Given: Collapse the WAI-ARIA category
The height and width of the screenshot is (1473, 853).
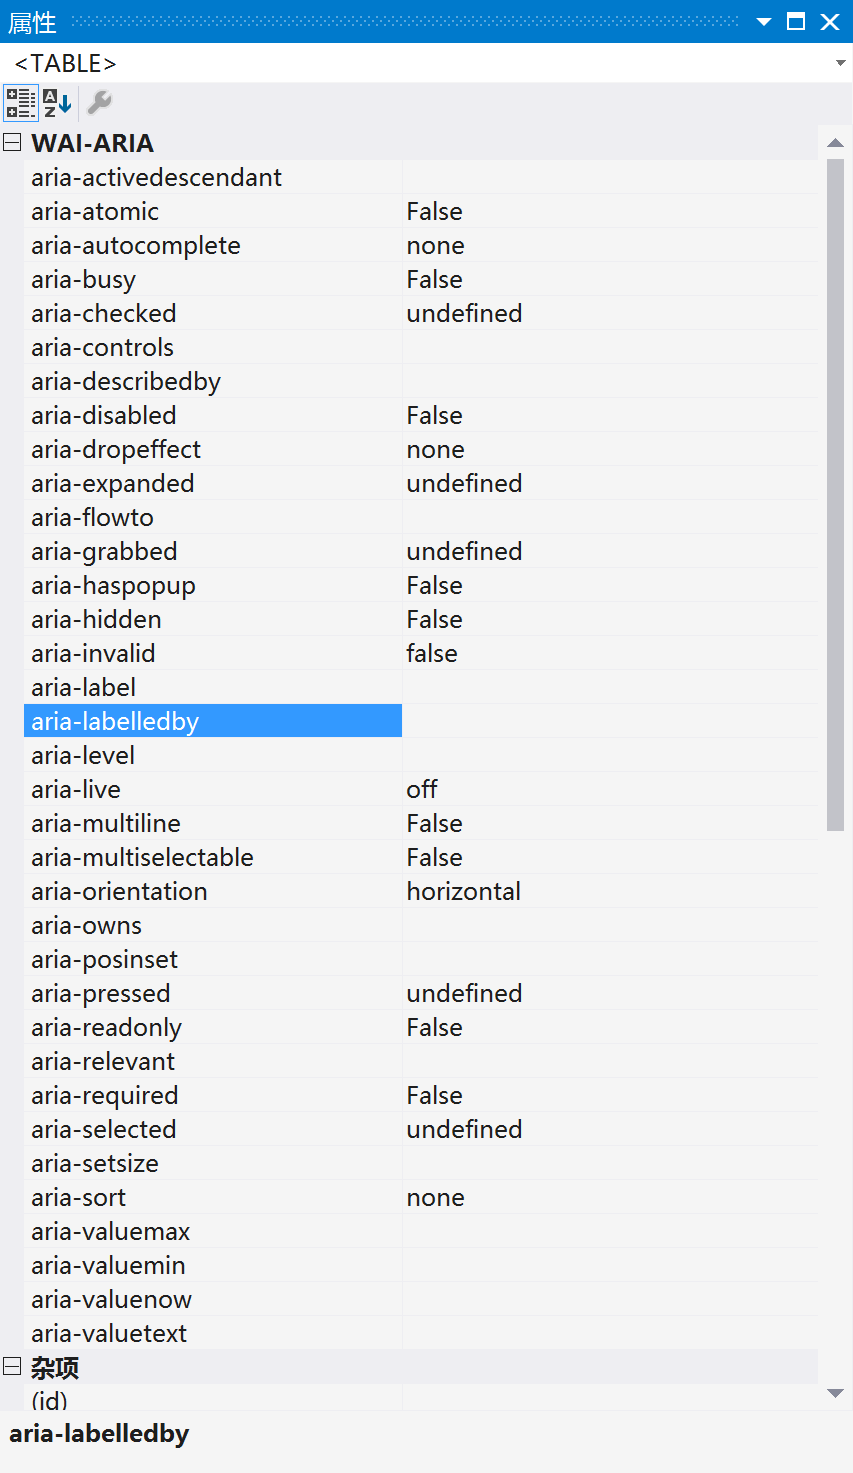Looking at the screenshot, I should (12, 143).
